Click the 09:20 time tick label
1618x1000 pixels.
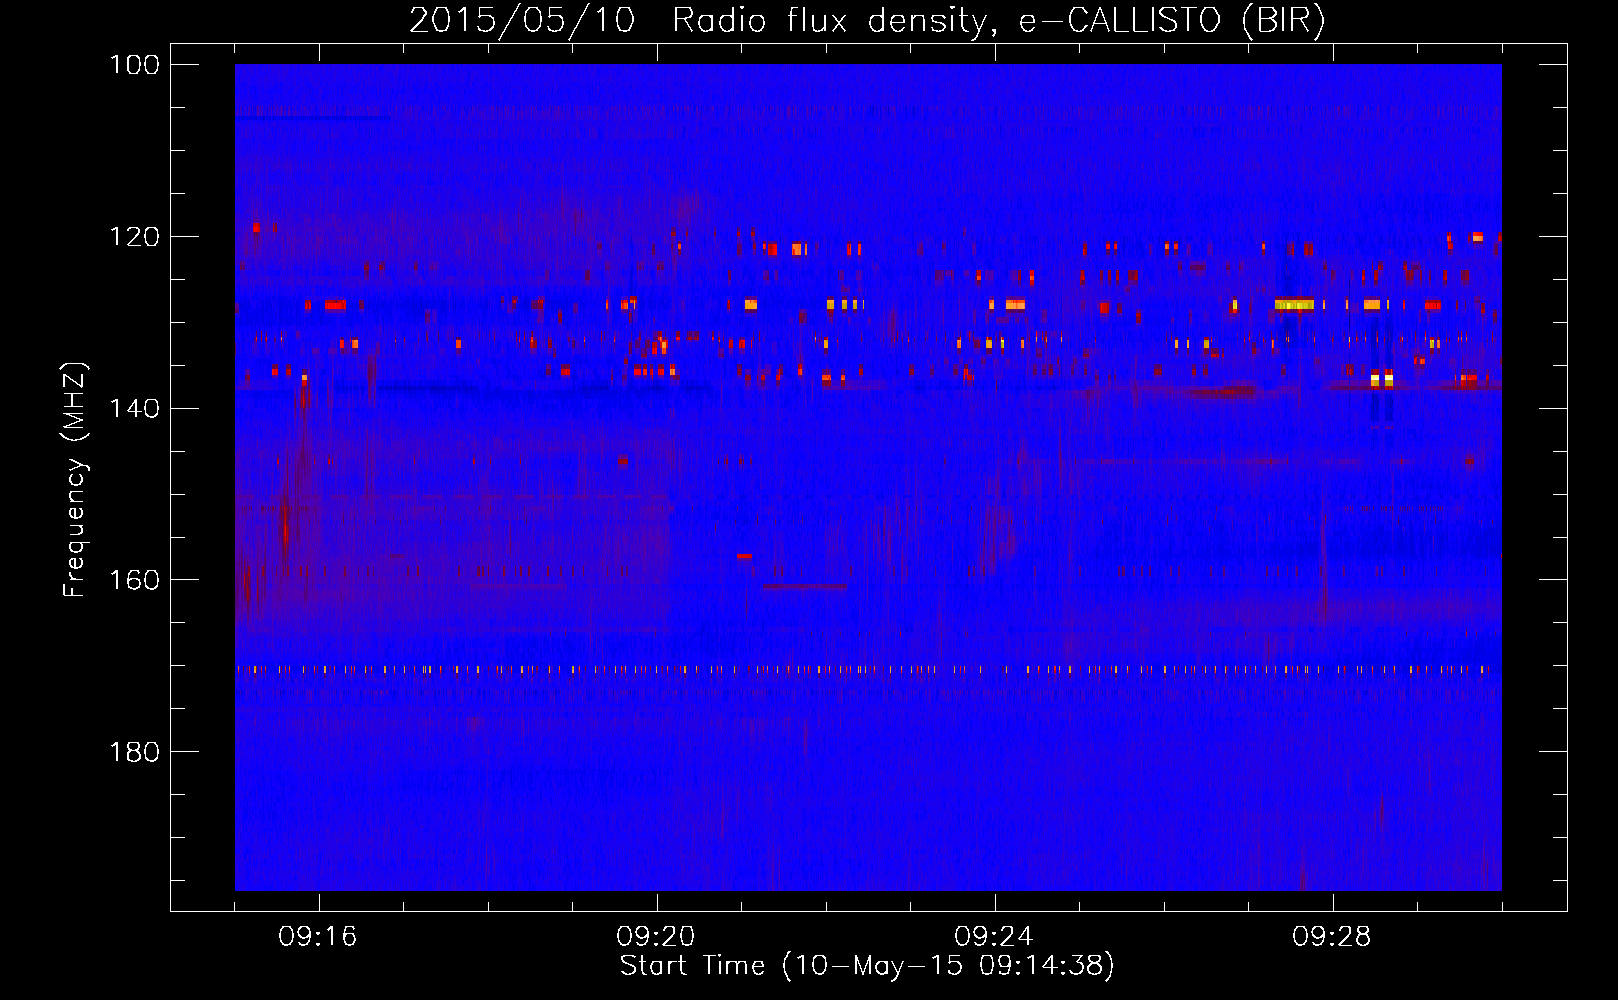[x=657, y=937]
